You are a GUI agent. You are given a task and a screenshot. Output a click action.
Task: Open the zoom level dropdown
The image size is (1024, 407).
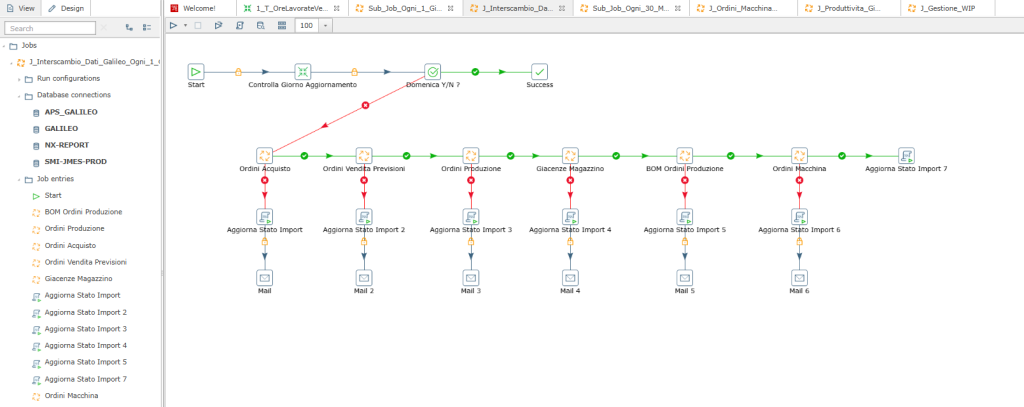(325, 25)
